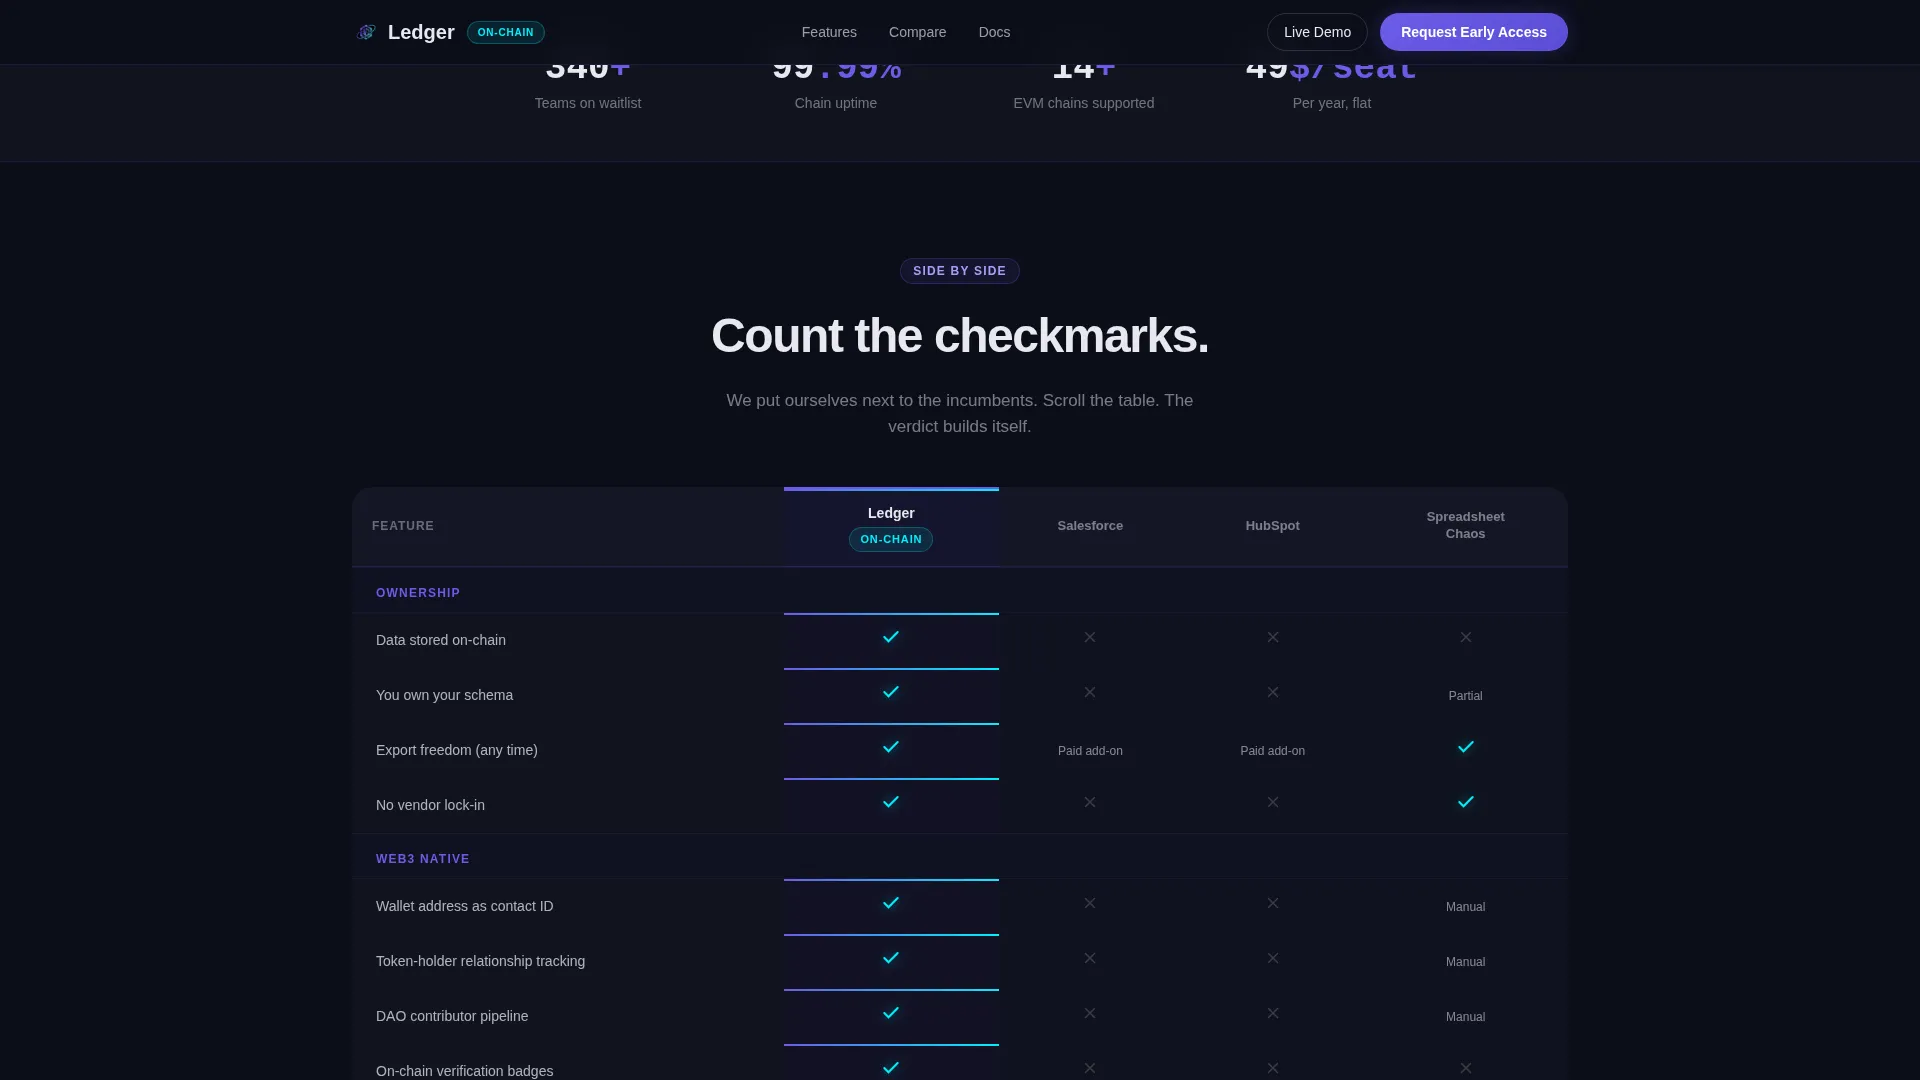Click On-chain verification badges label

[464, 1071]
